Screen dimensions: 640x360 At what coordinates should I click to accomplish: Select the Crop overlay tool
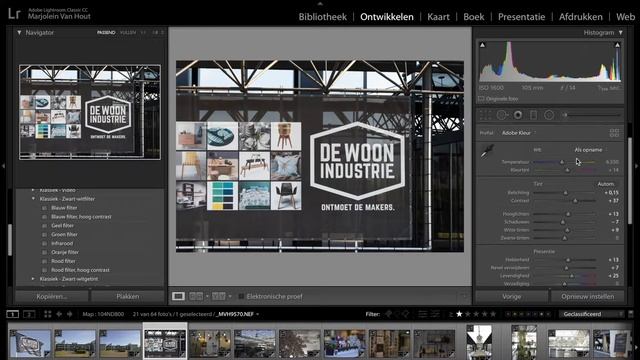coord(485,115)
